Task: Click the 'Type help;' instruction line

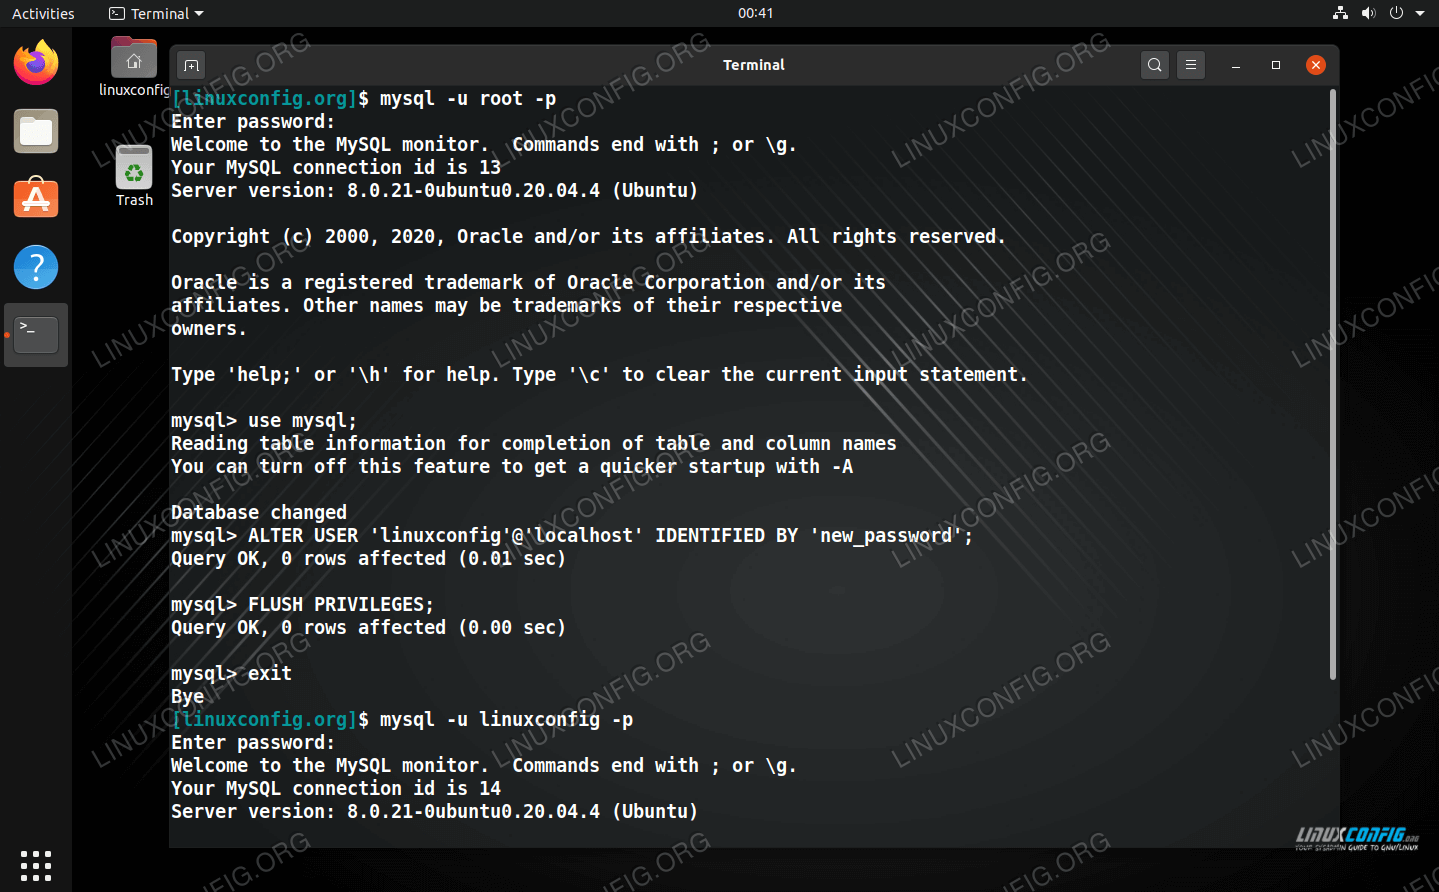Action: coord(599,375)
